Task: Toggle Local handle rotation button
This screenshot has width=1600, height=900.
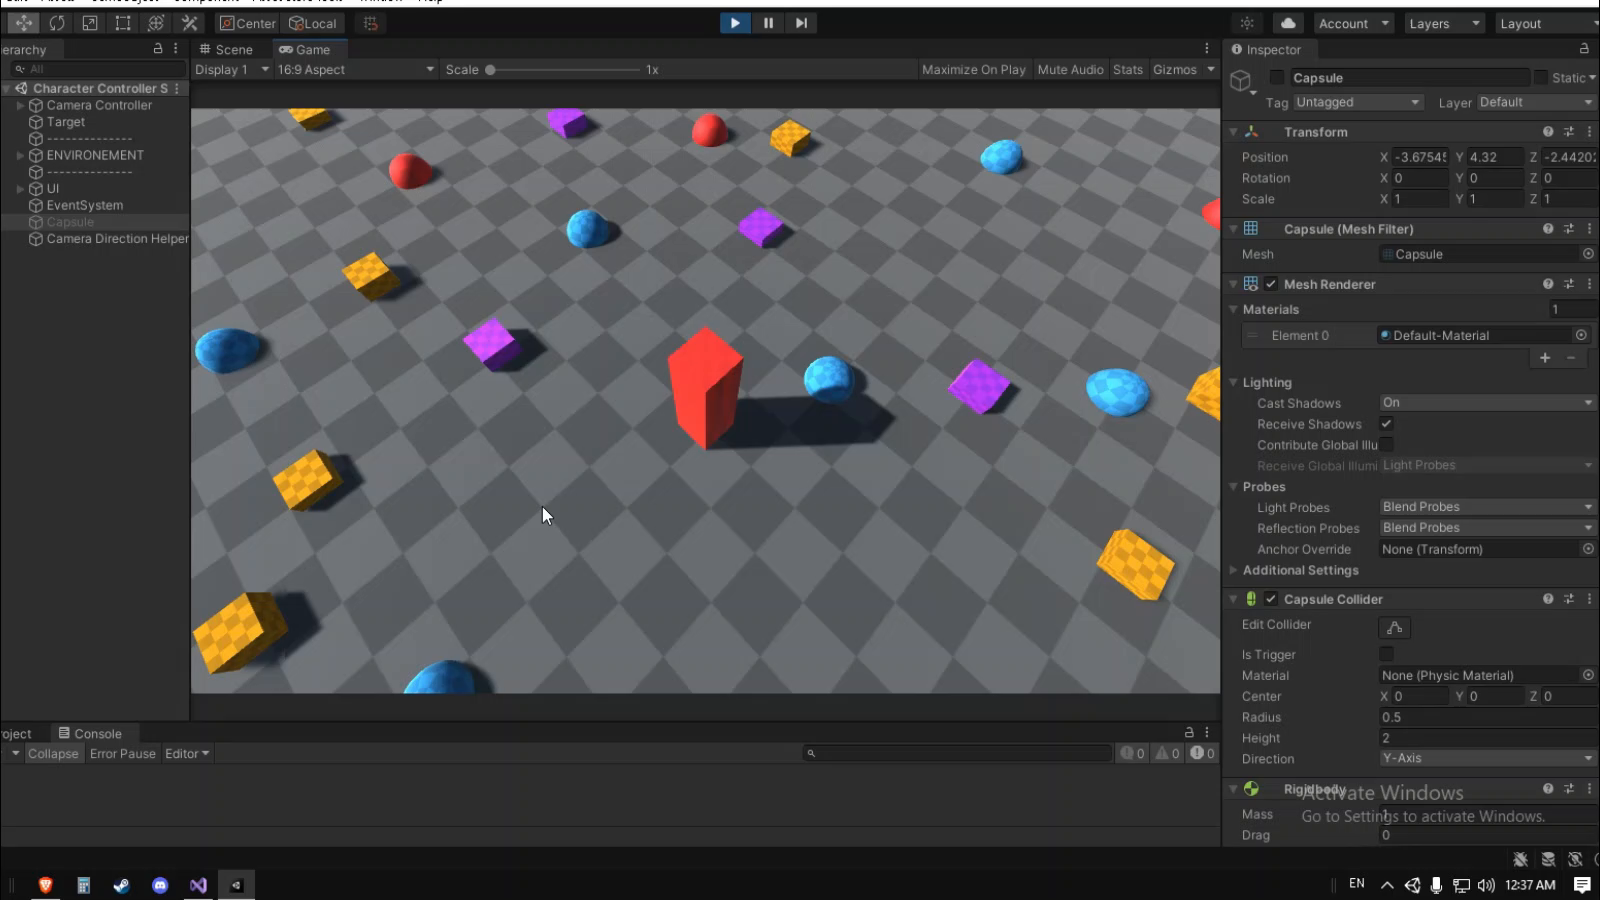Action: coord(313,23)
